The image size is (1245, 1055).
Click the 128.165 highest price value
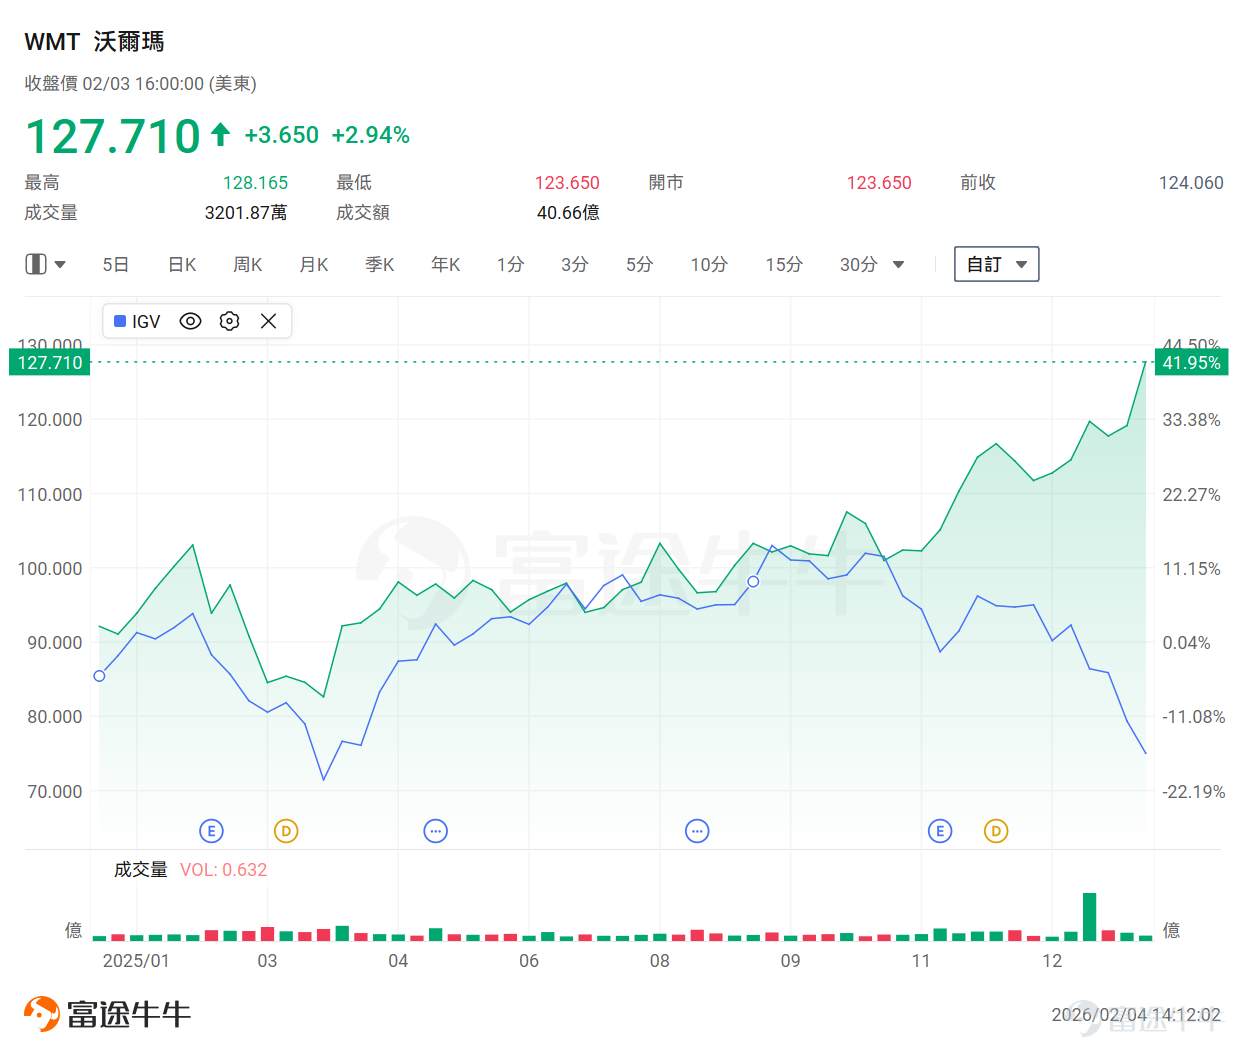[x=255, y=183]
